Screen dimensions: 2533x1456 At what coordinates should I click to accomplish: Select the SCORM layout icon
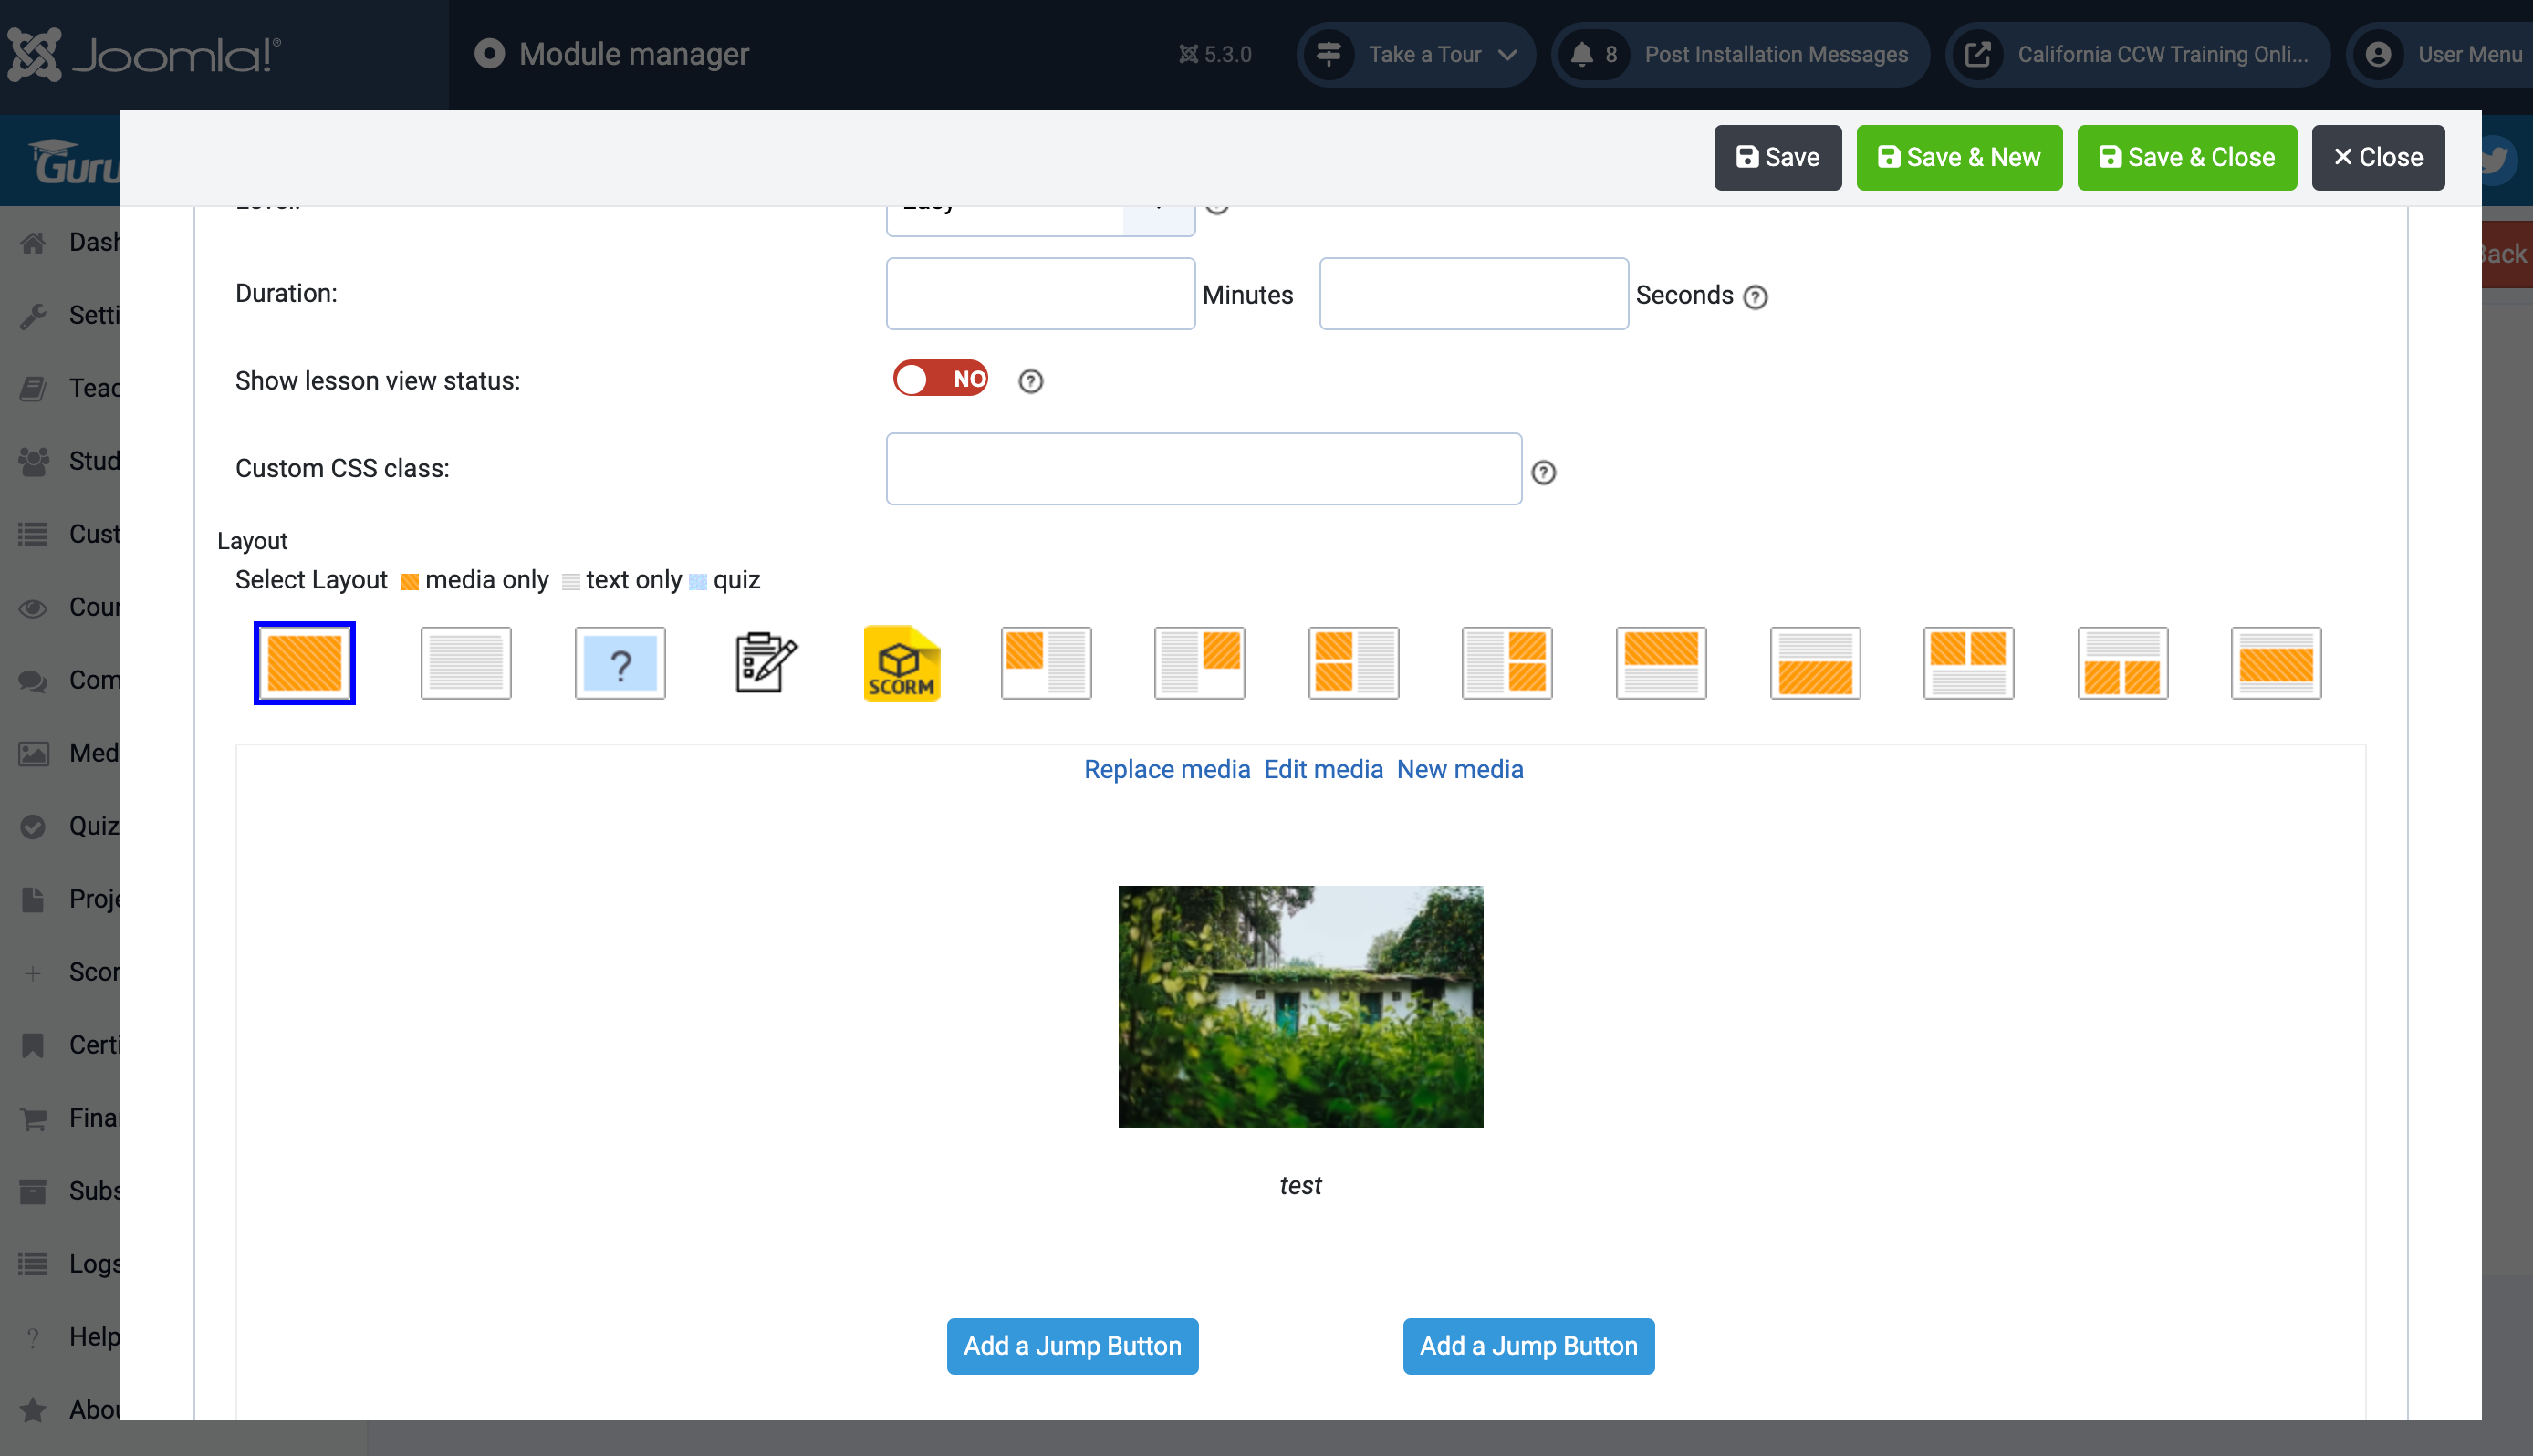(901, 663)
